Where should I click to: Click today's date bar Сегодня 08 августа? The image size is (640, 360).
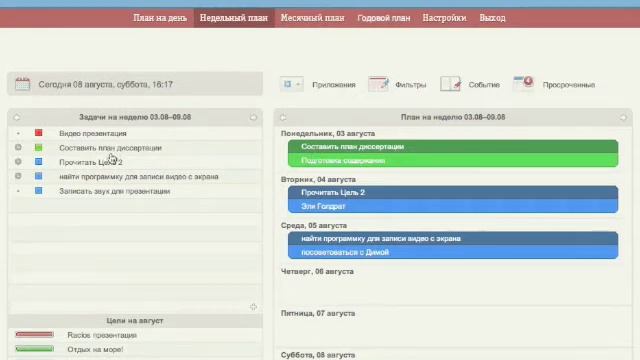point(135,84)
